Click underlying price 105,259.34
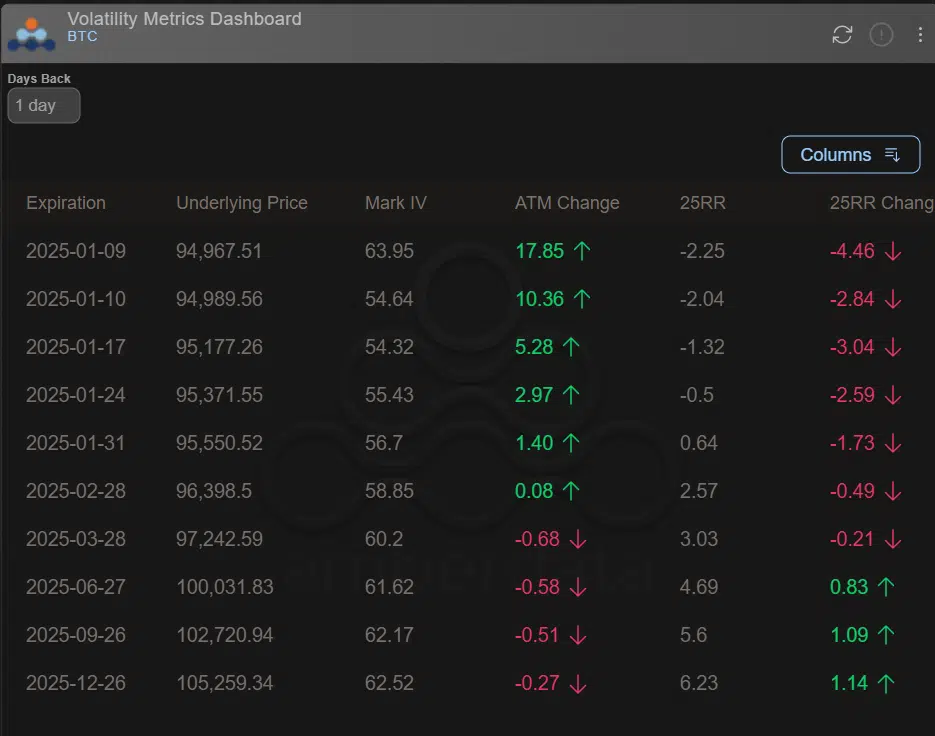 tap(225, 683)
